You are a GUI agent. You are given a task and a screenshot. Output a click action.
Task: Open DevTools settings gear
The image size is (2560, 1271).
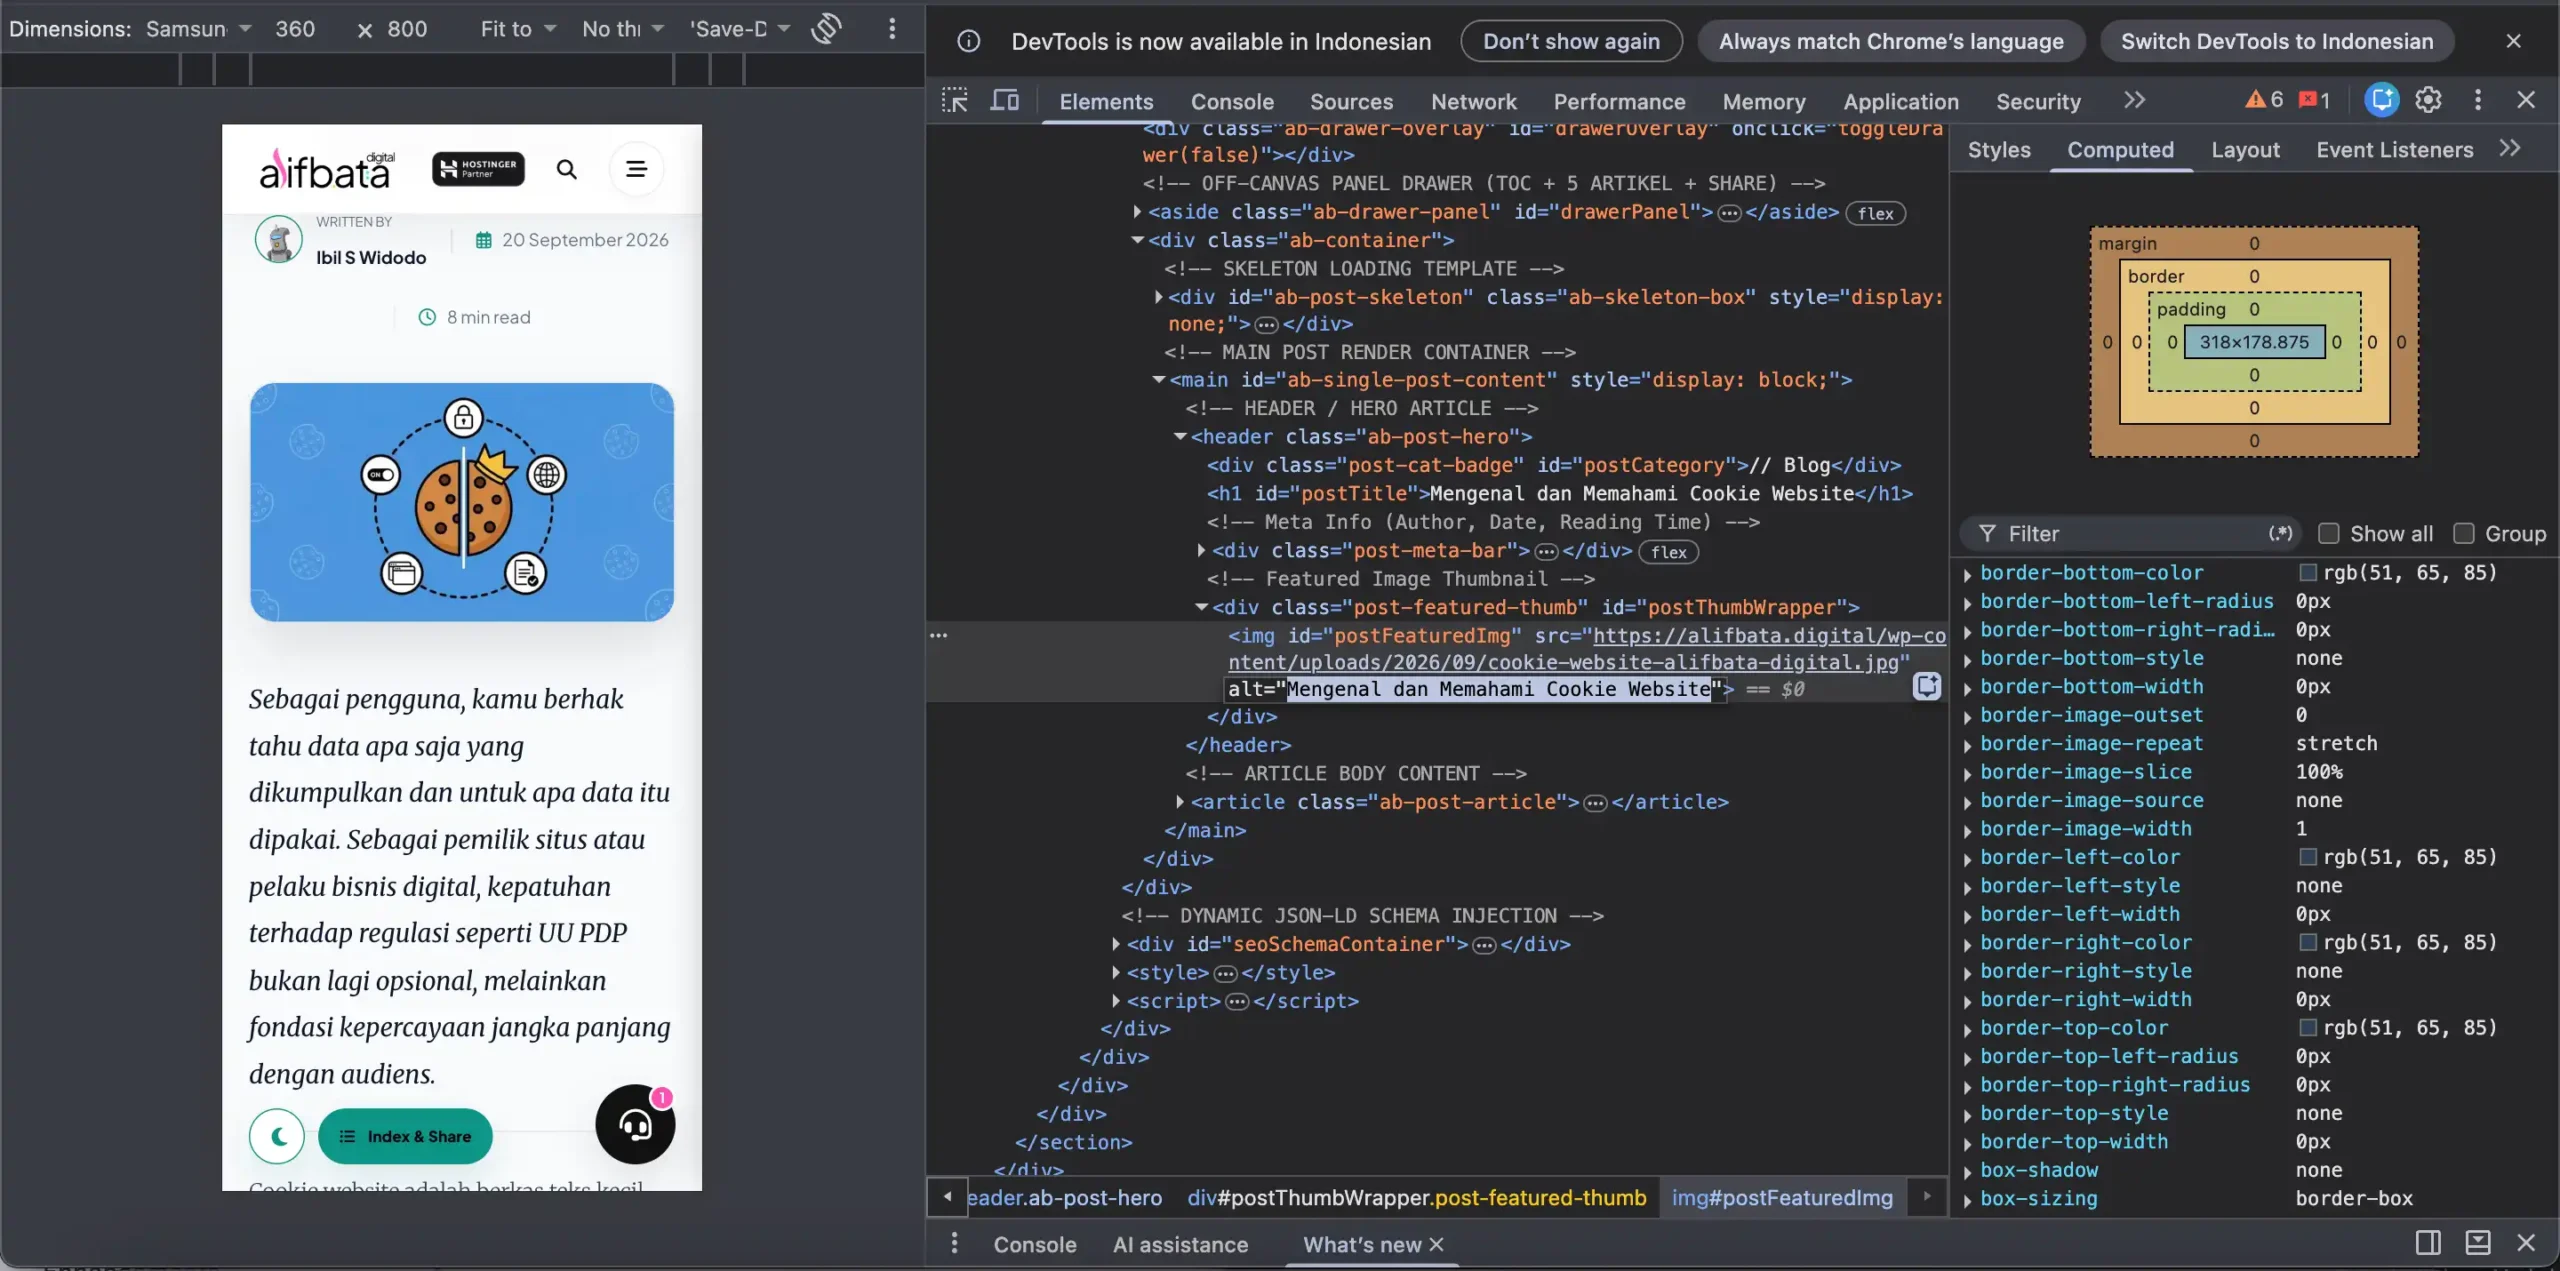2428,100
